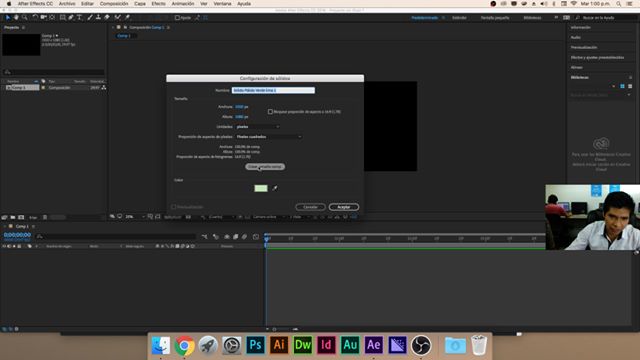The height and width of the screenshot is (360, 640).
Task: Select the Rotation tool
Action: click(35, 18)
